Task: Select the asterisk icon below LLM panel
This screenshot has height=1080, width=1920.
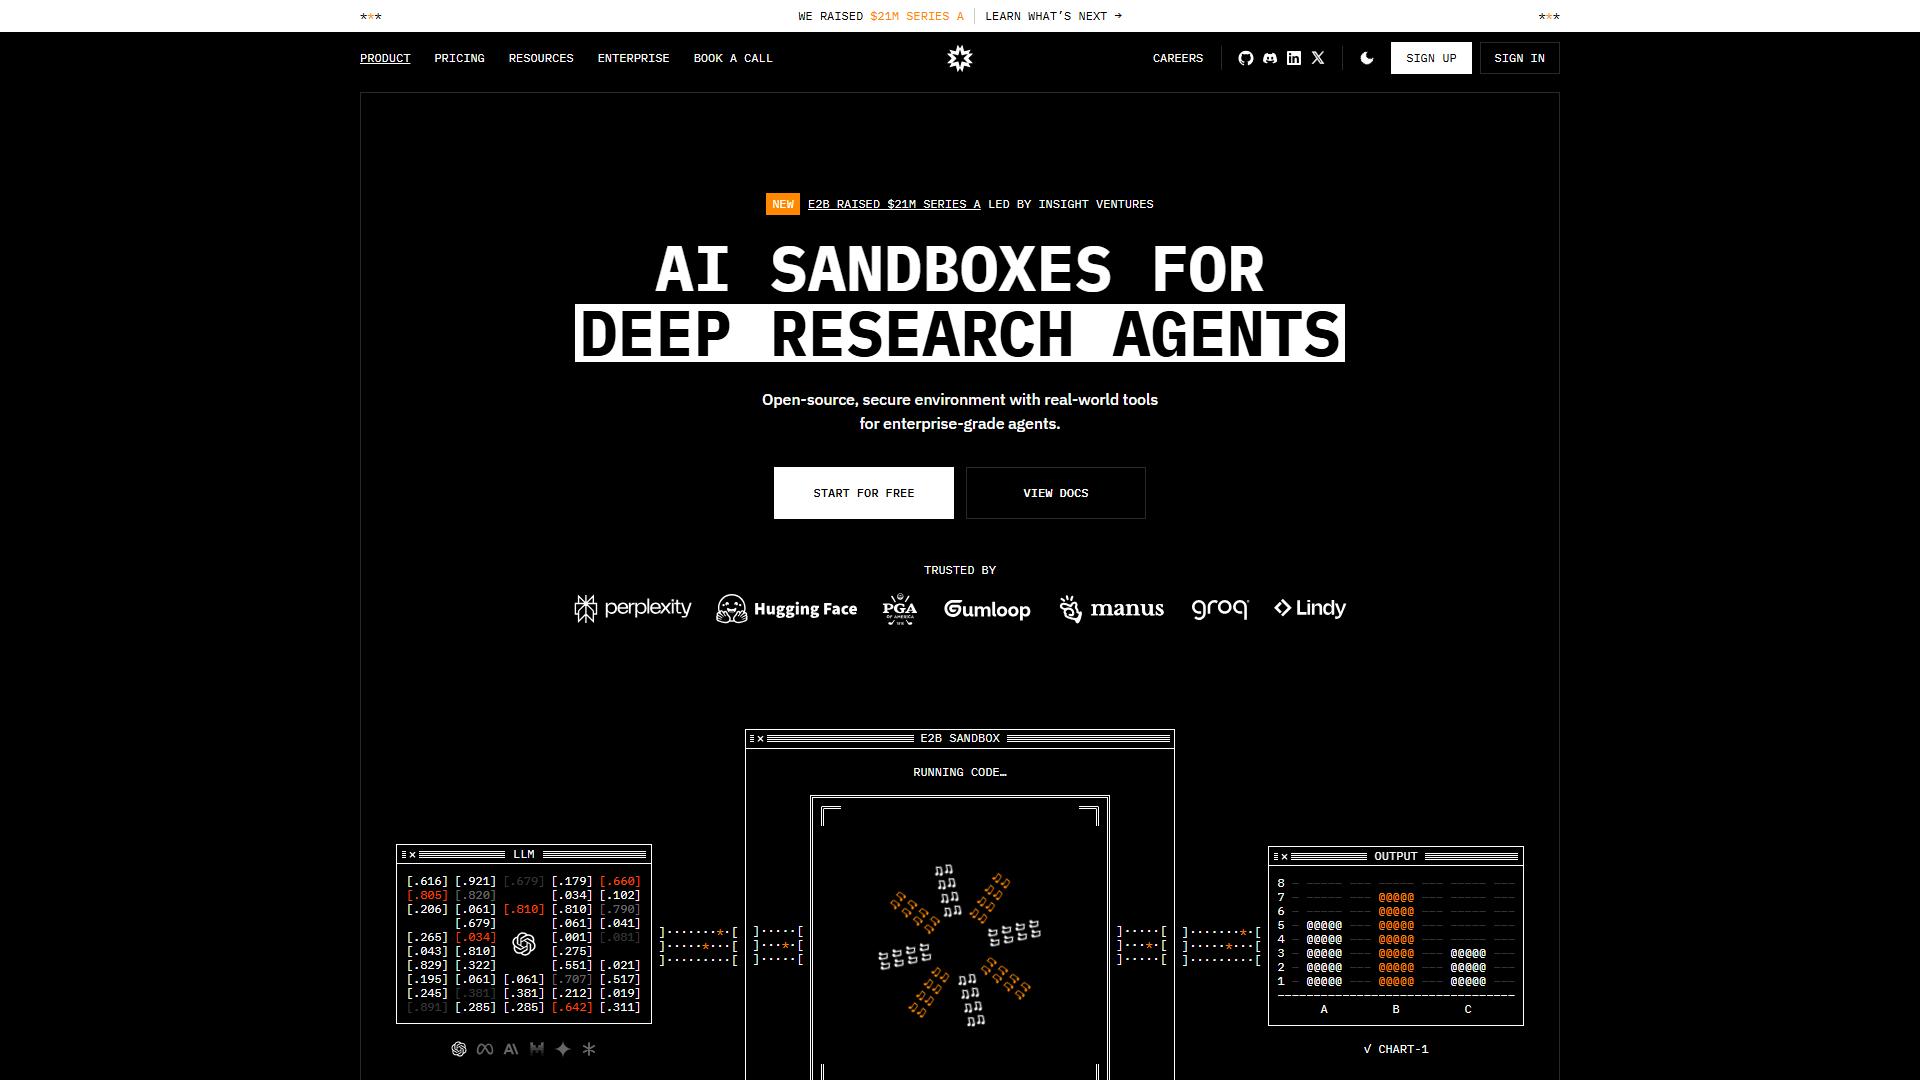Action: point(589,1049)
